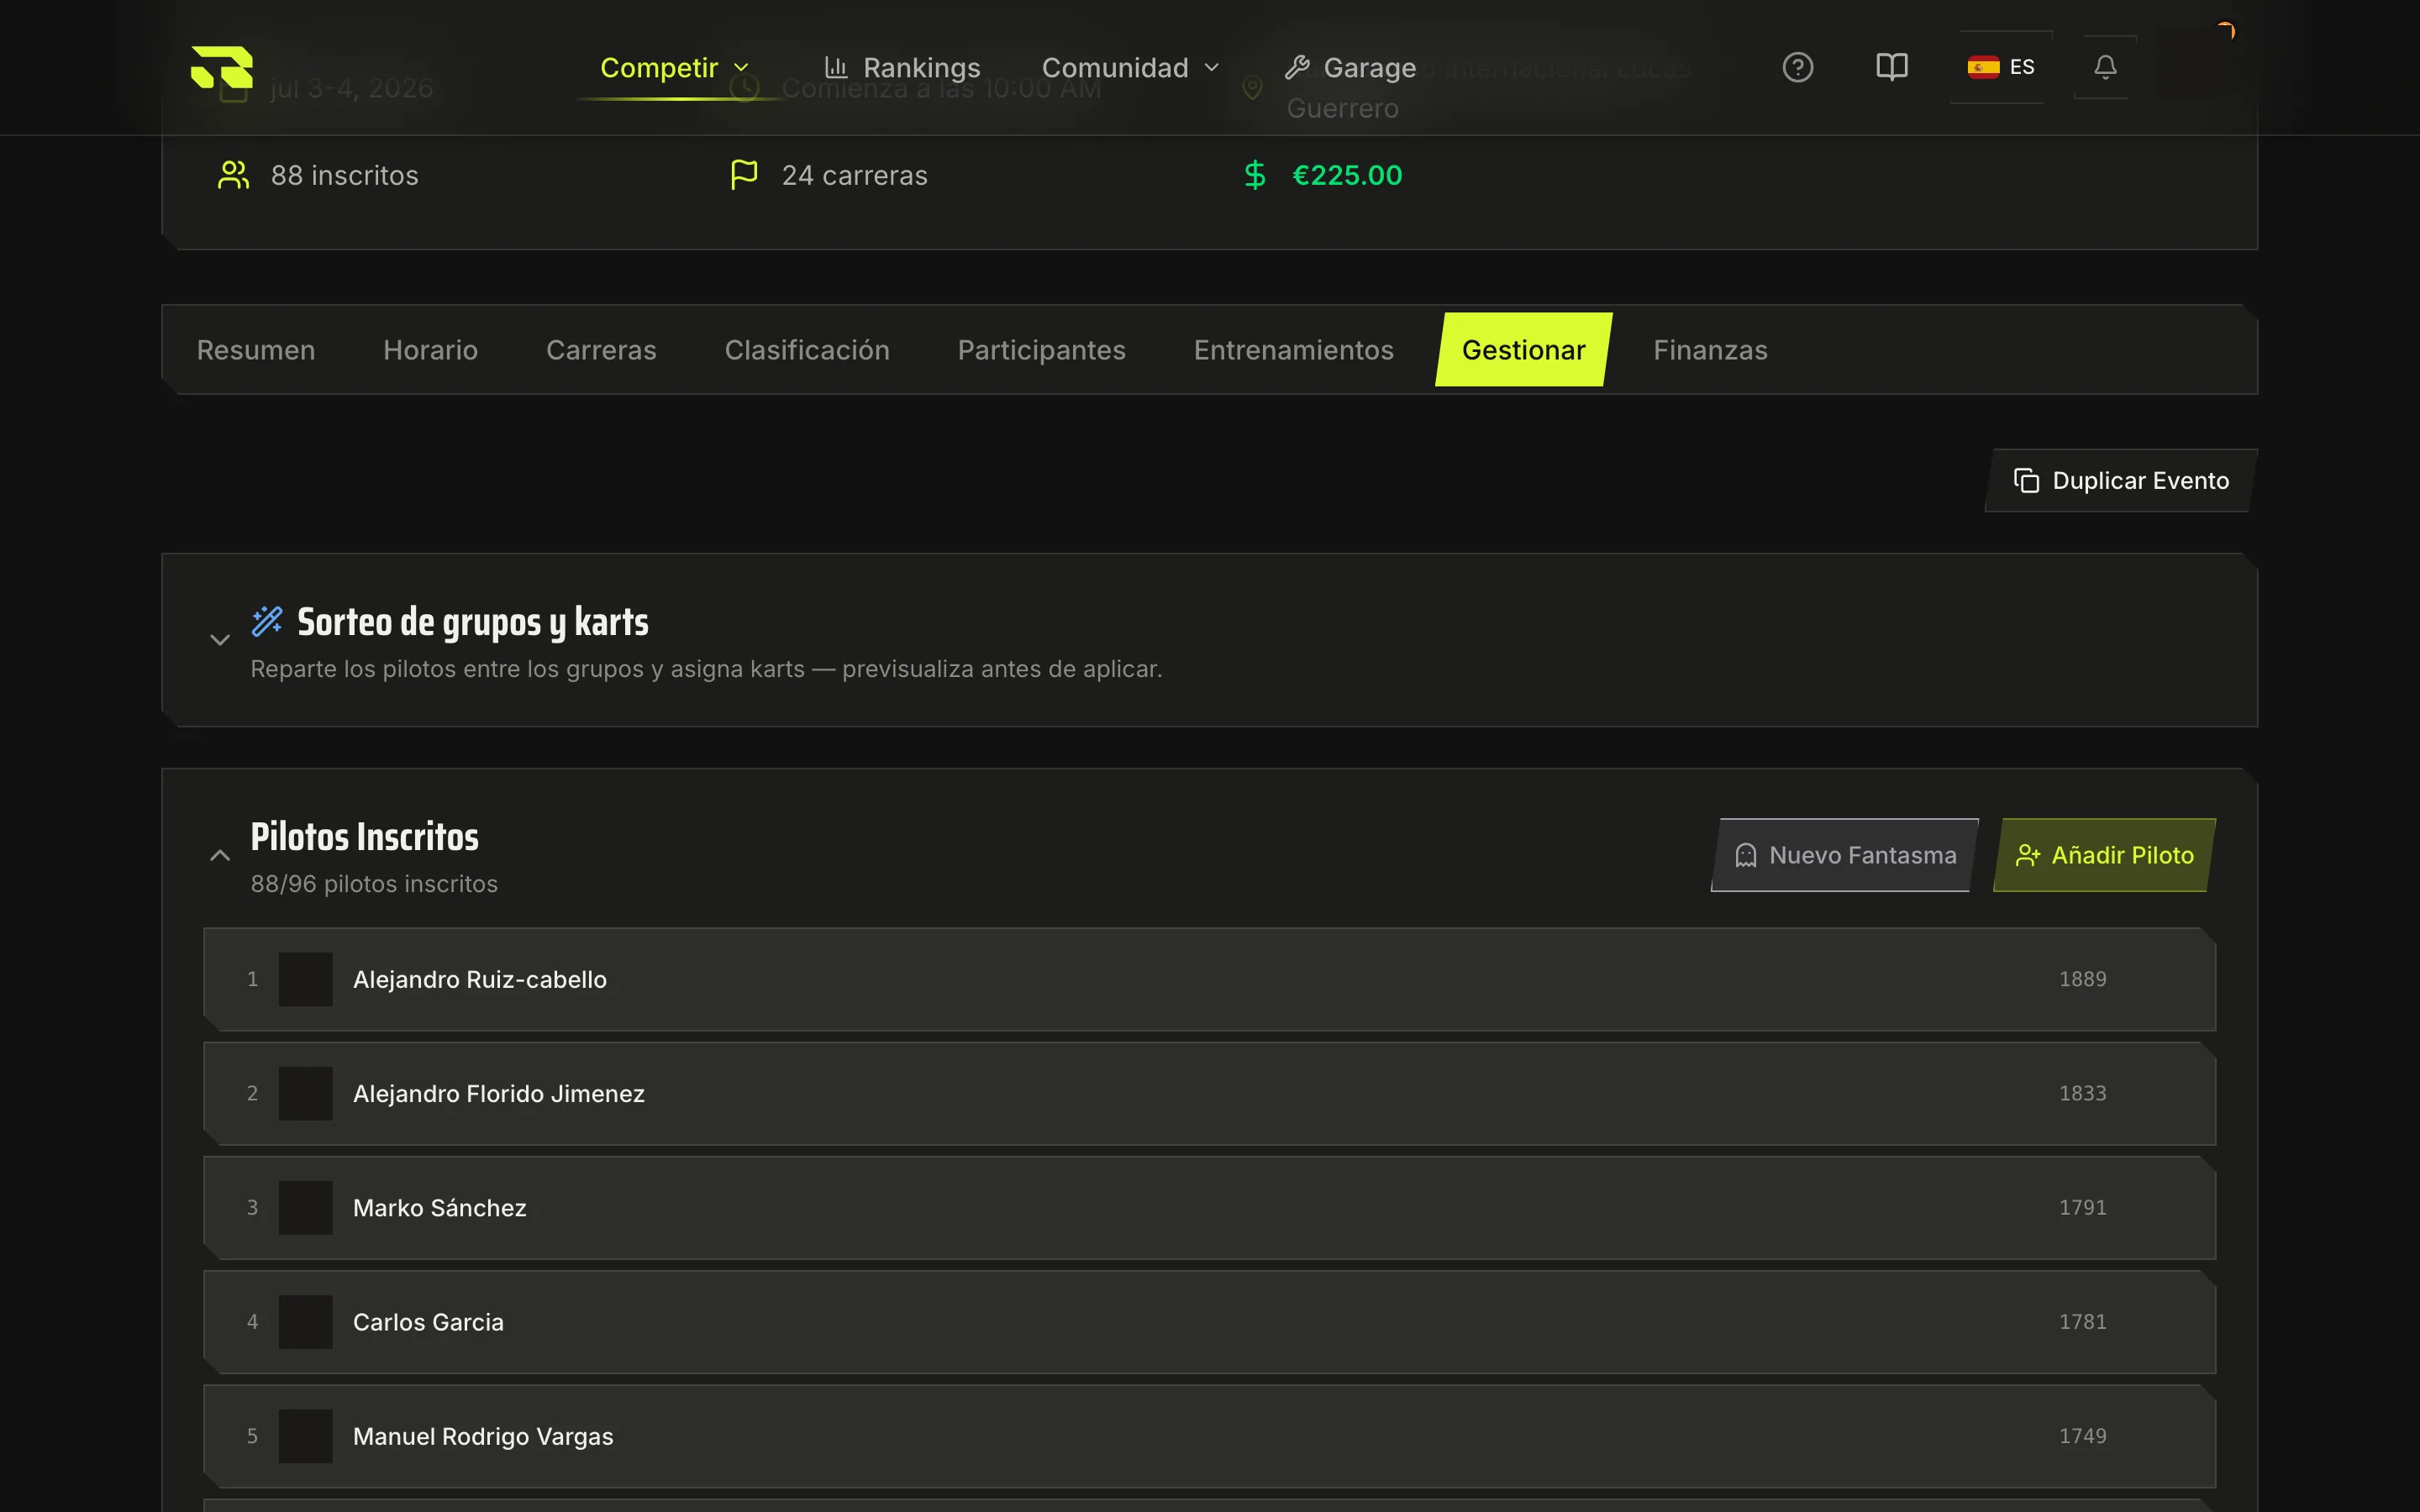Click the green dollar sign icon
The image size is (2420, 1512).
click(1255, 175)
